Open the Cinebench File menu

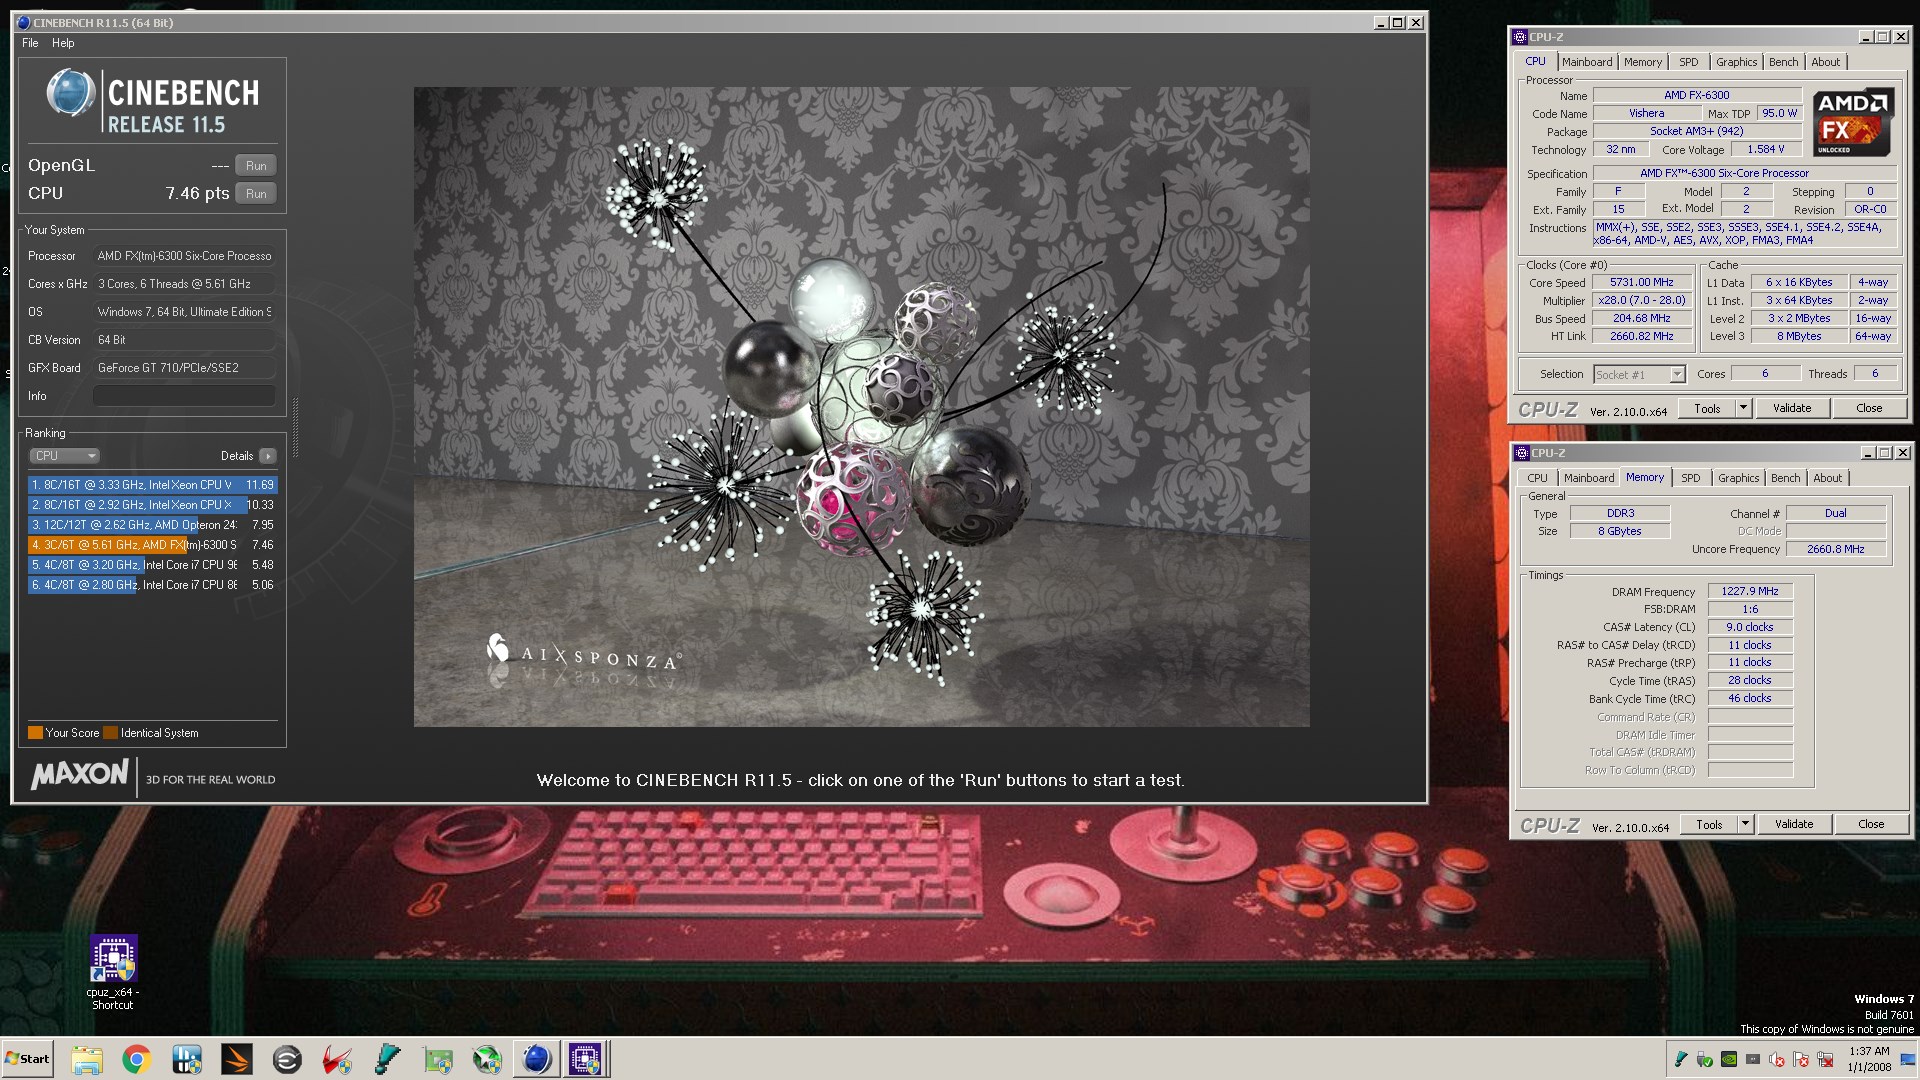(30, 43)
